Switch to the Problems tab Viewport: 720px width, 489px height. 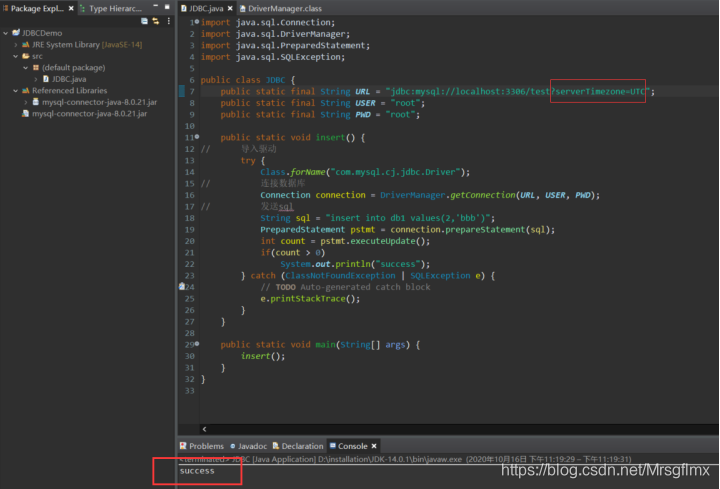pos(206,446)
